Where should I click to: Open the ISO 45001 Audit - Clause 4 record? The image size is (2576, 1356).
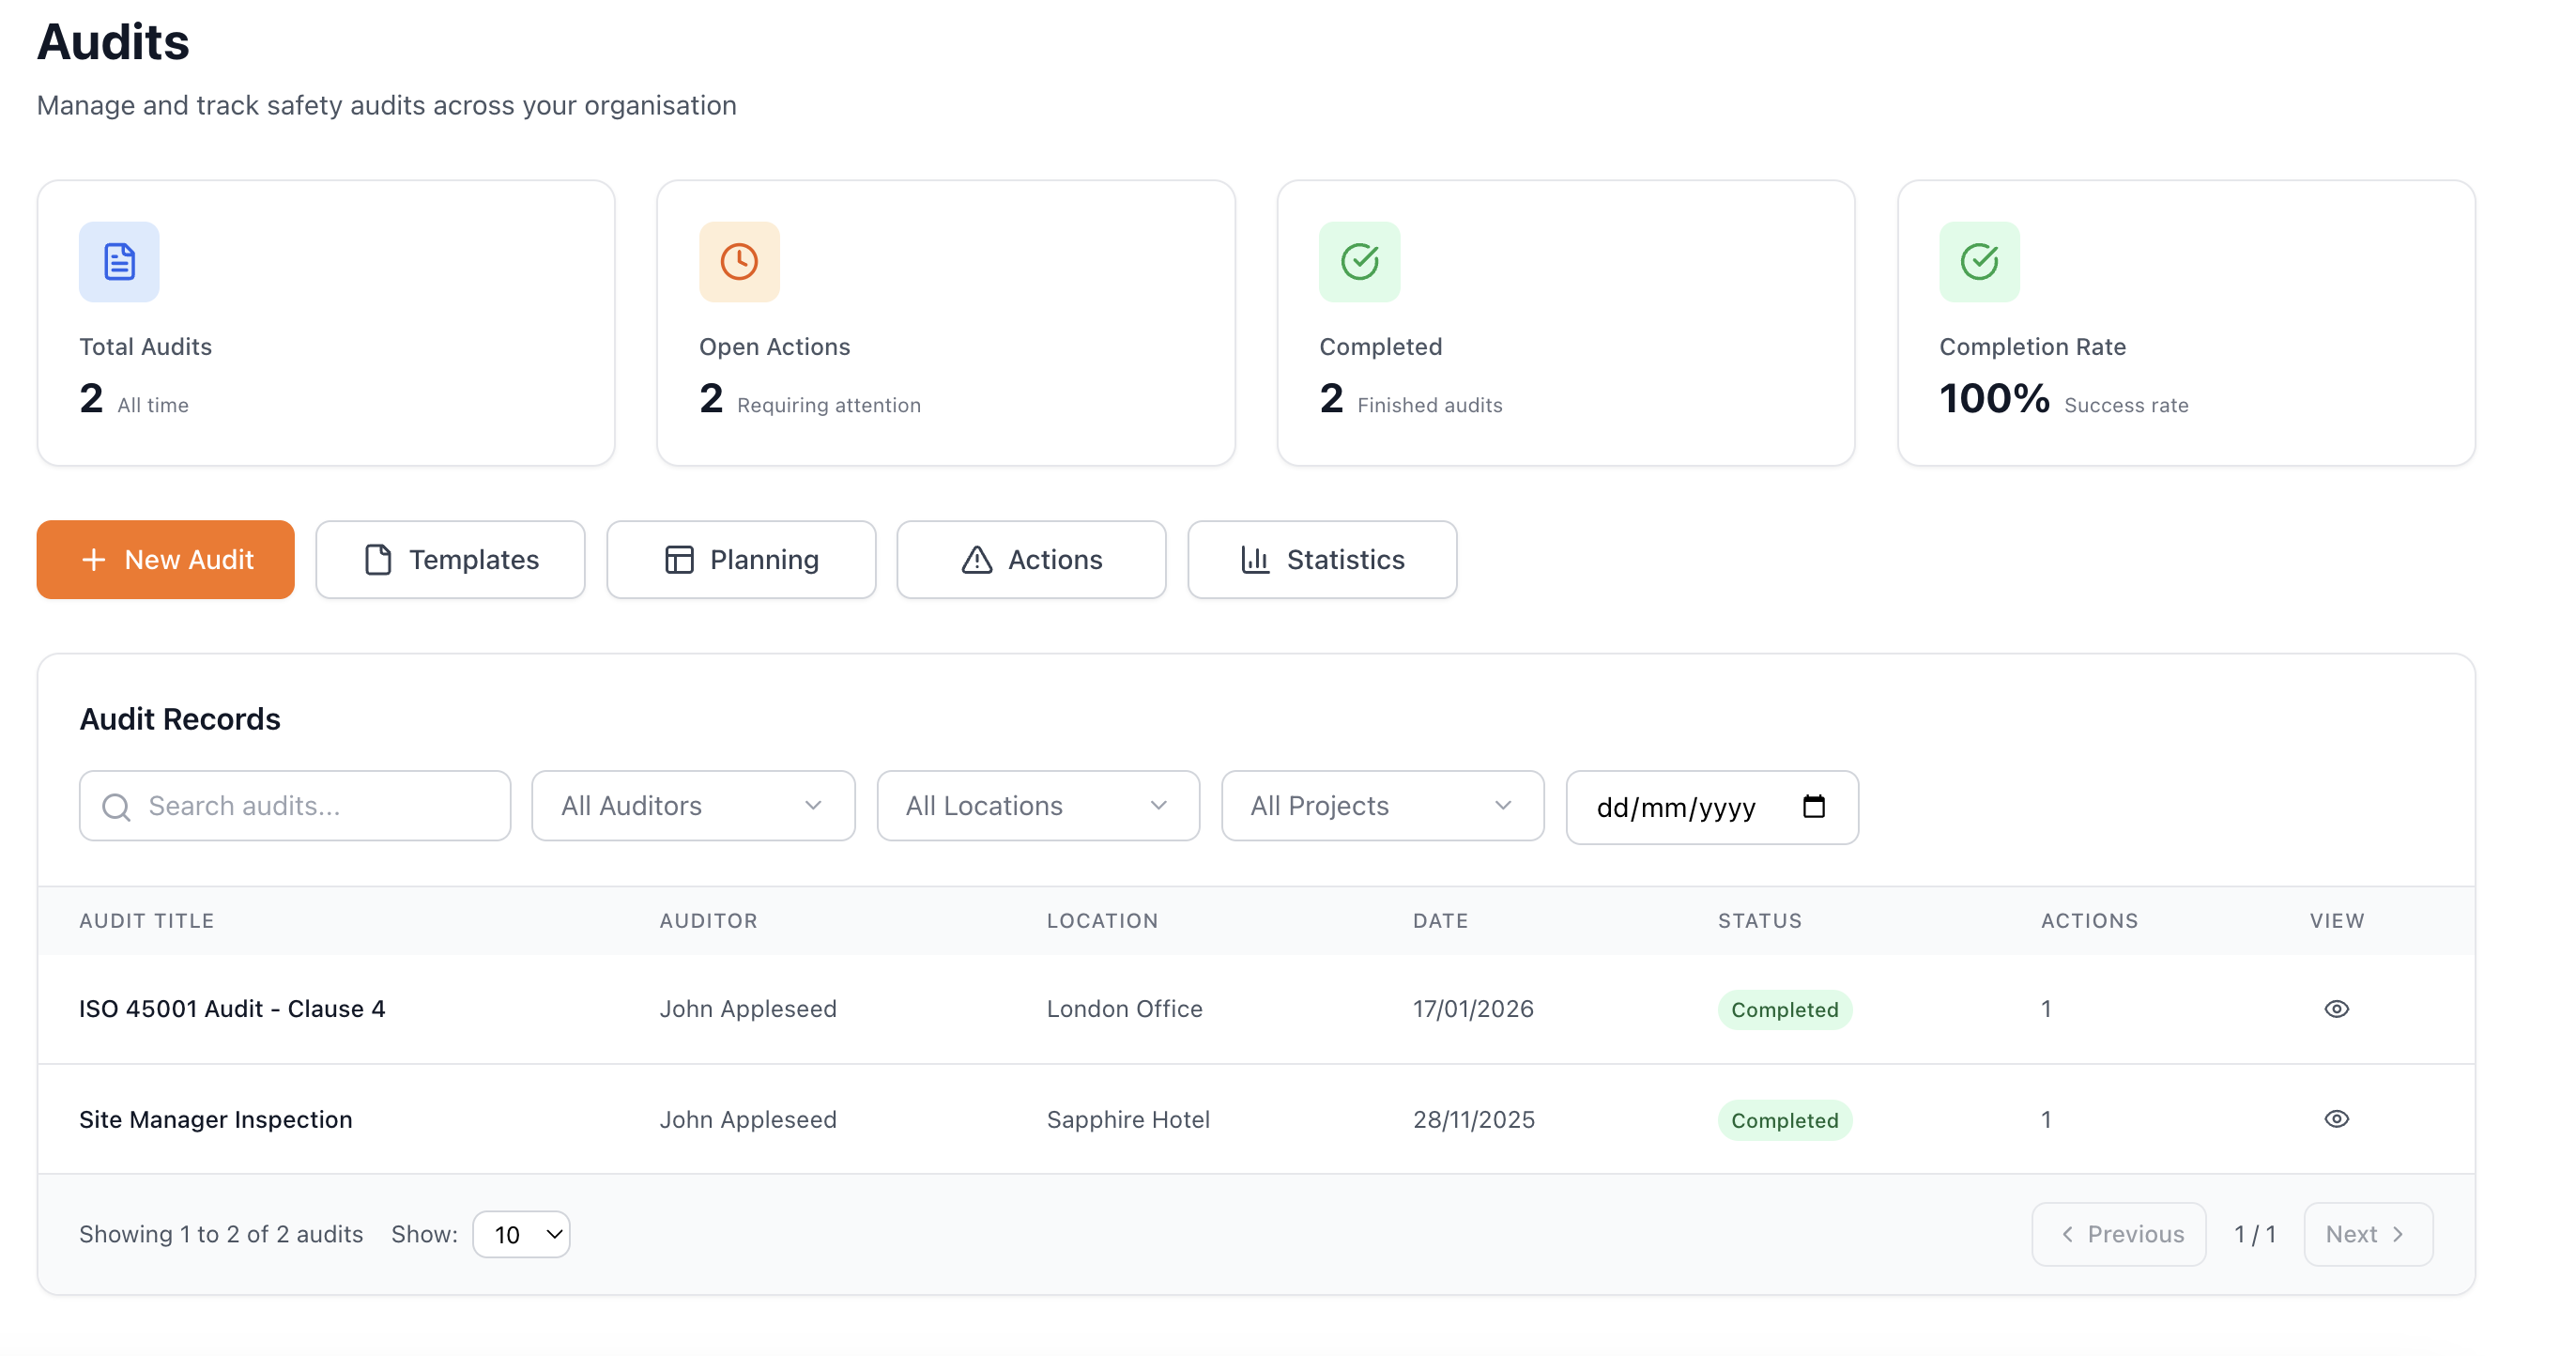tap(232, 1008)
